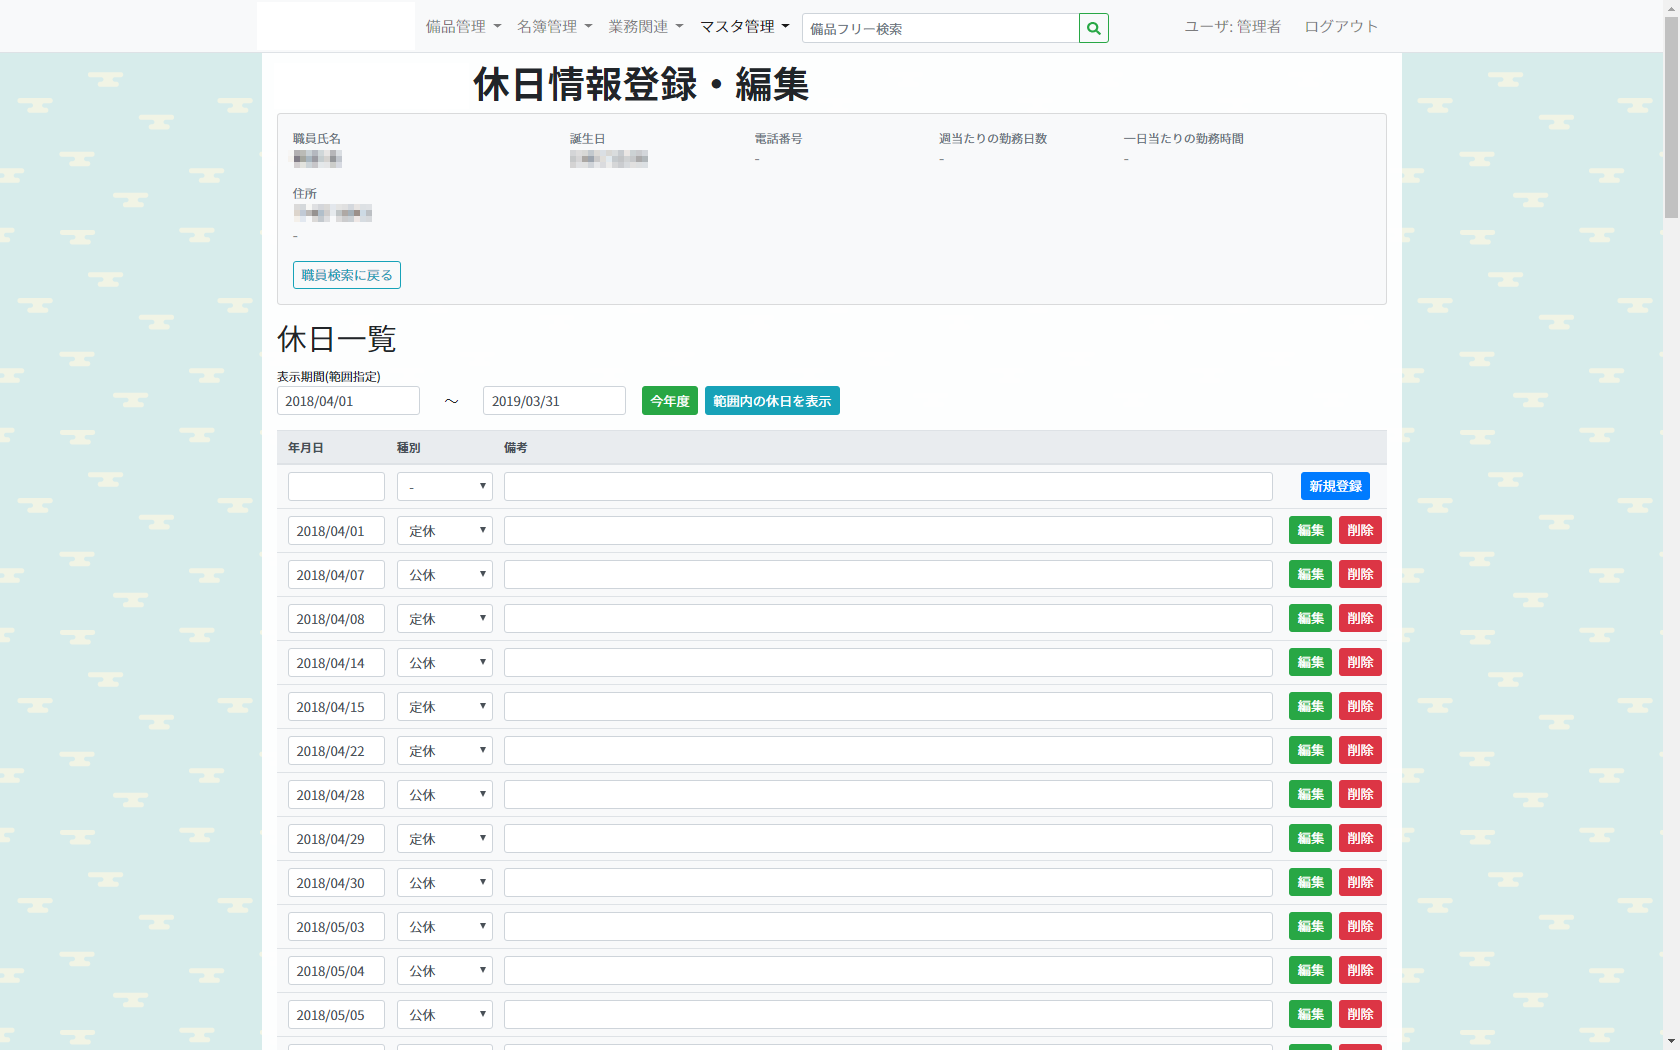
Task: Open the 種別 dropdown for 2018/04/30
Action: pyautogui.click(x=445, y=882)
